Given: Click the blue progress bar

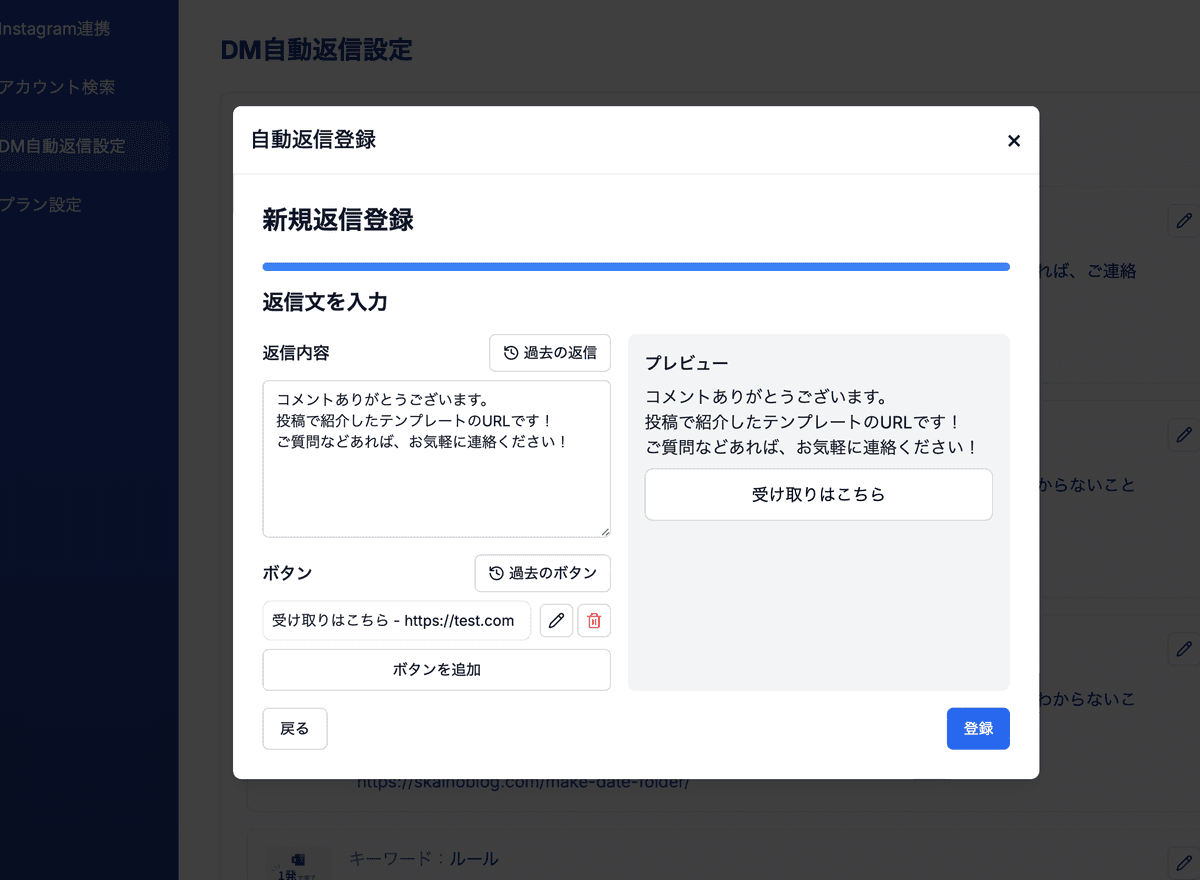Looking at the screenshot, I should (636, 267).
